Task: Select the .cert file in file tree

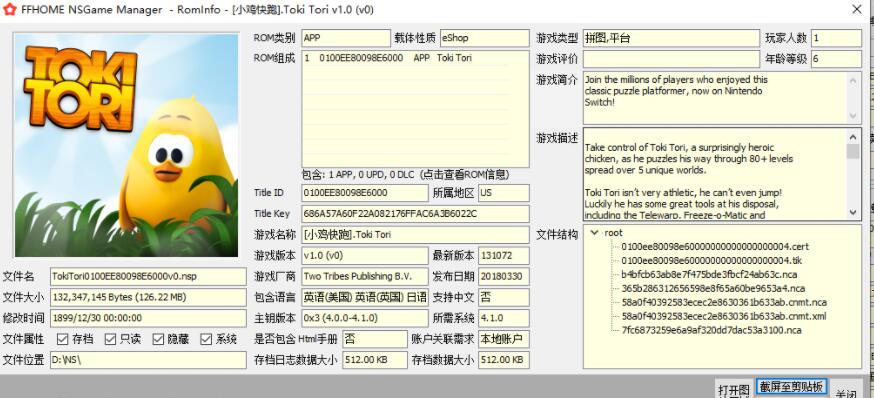Action: (x=715, y=246)
